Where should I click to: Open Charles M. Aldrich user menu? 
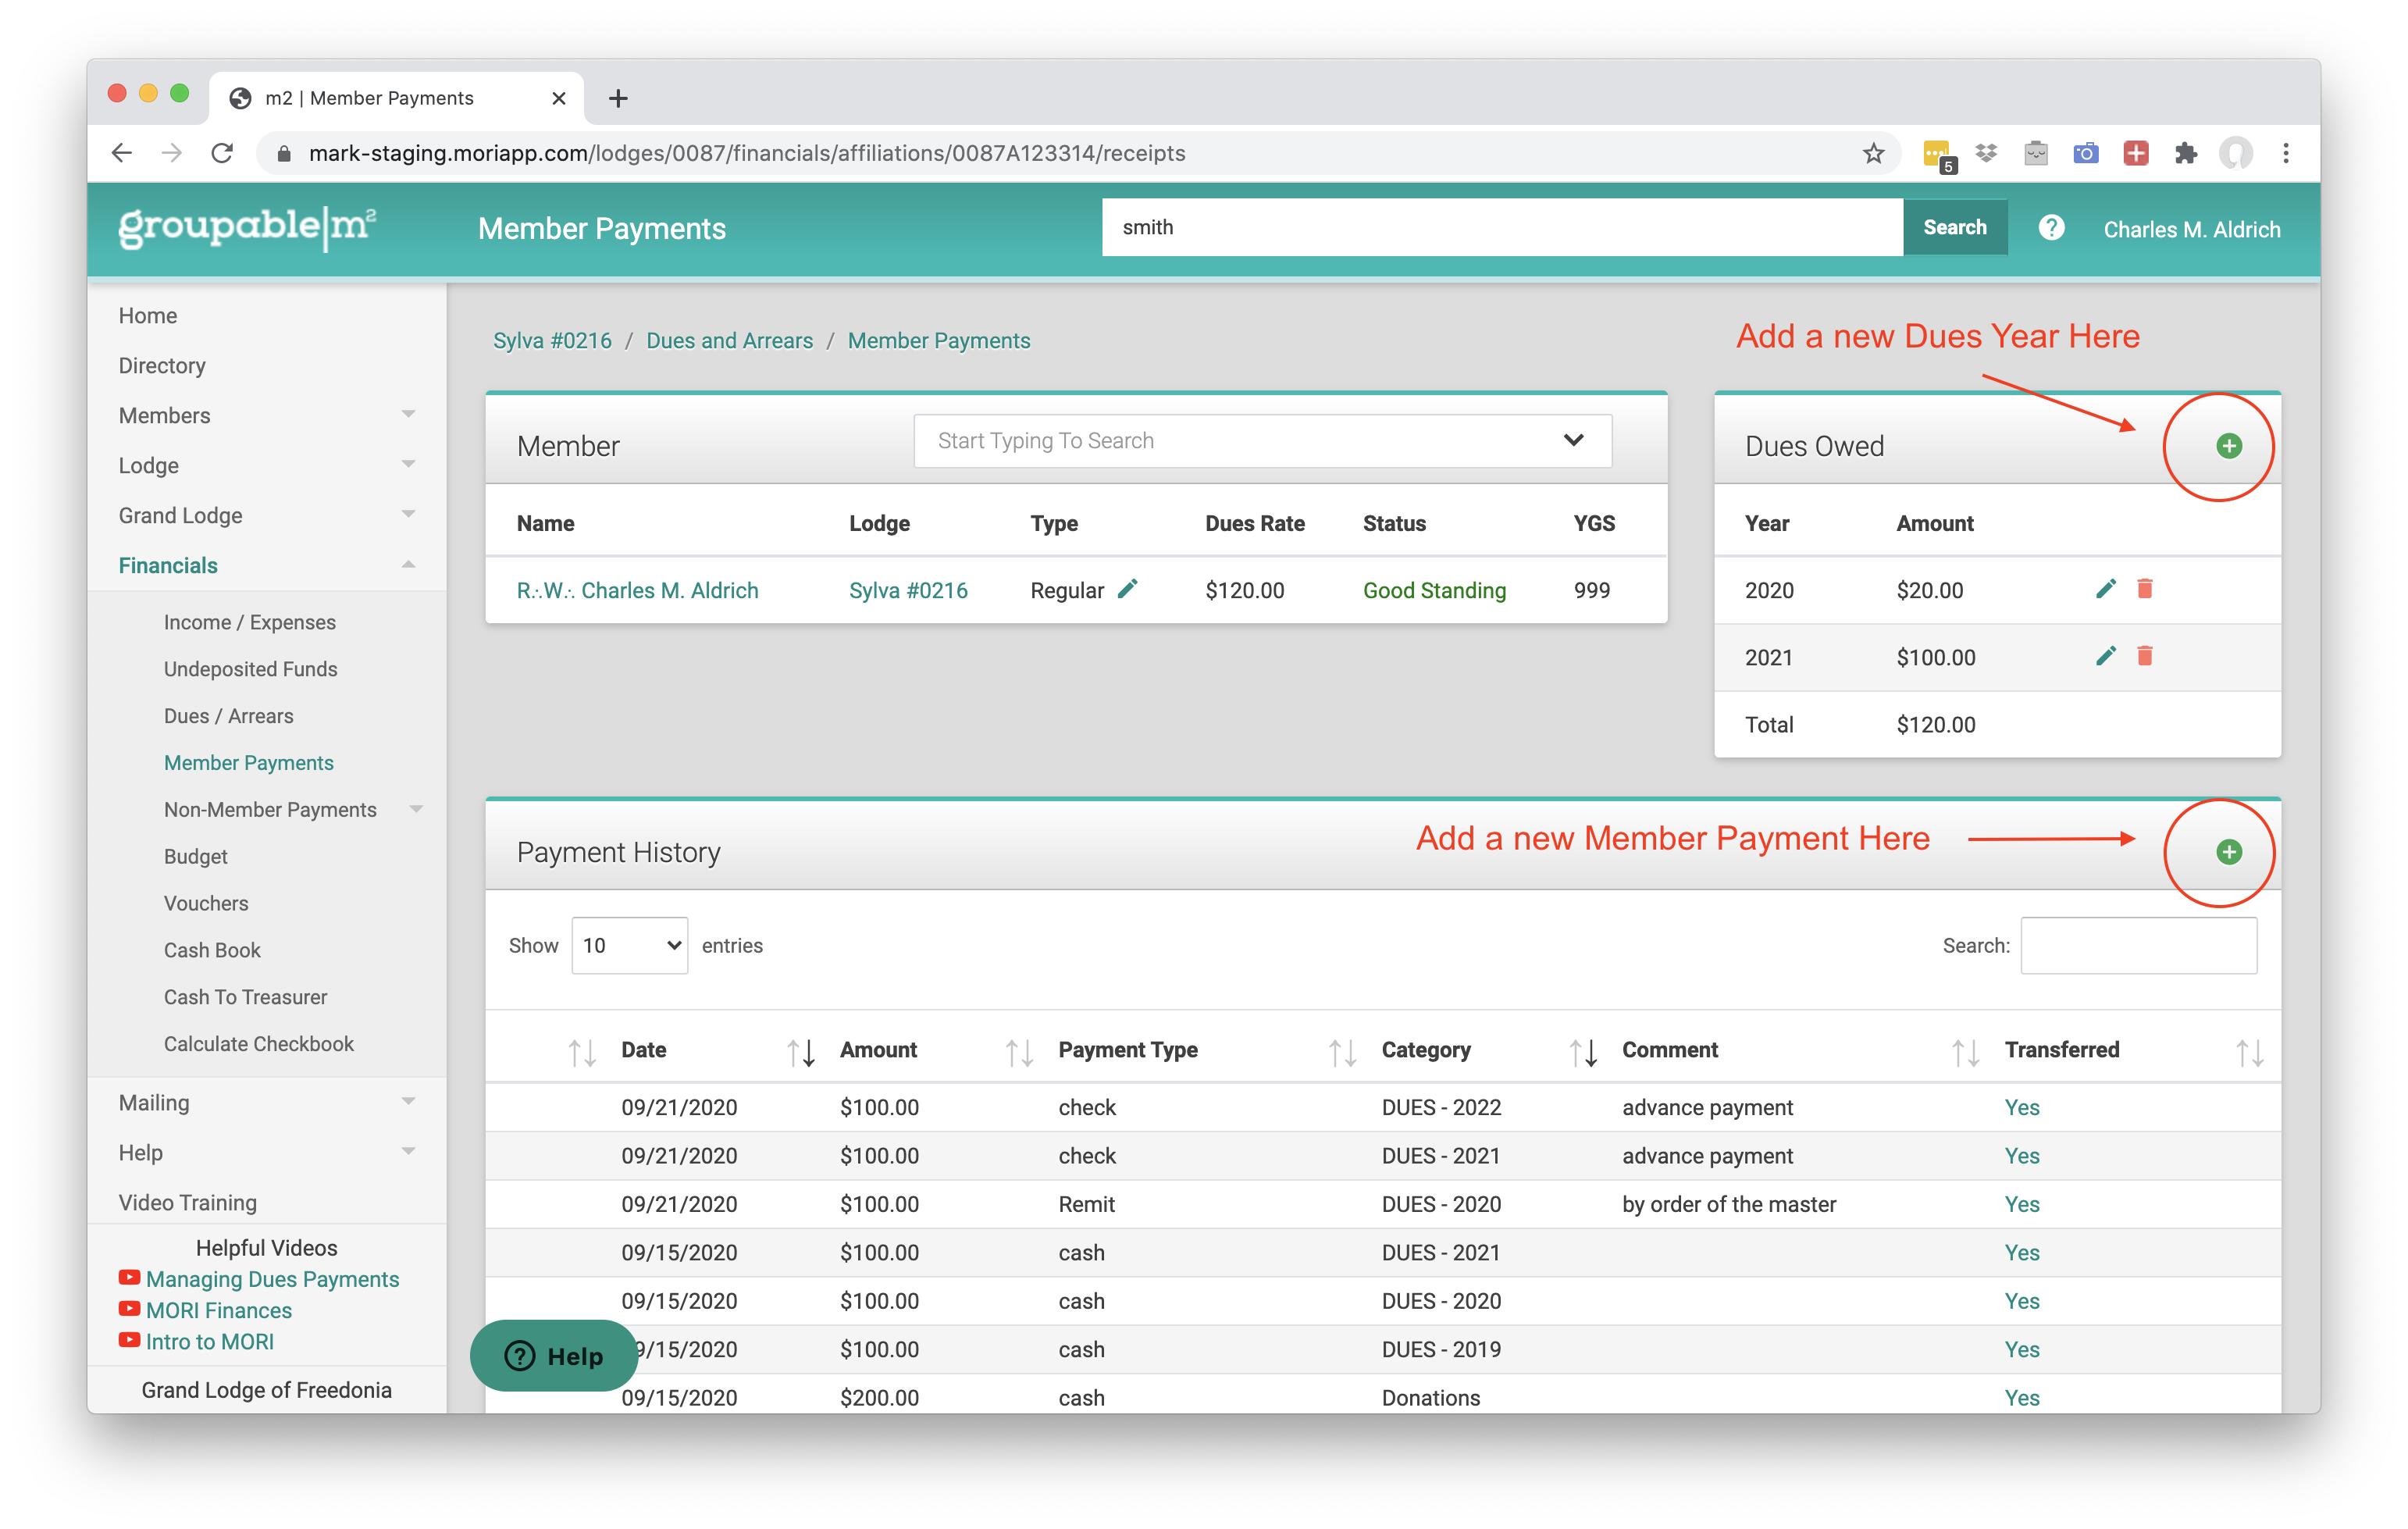pyautogui.click(x=2191, y=229)
